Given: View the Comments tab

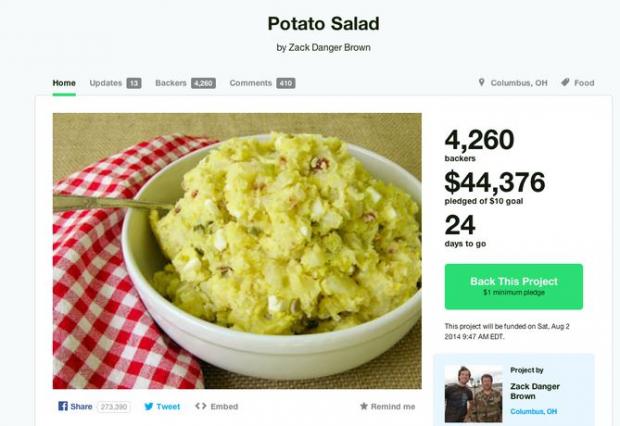Looking at the screenshot, I should [x=251, y=83].
